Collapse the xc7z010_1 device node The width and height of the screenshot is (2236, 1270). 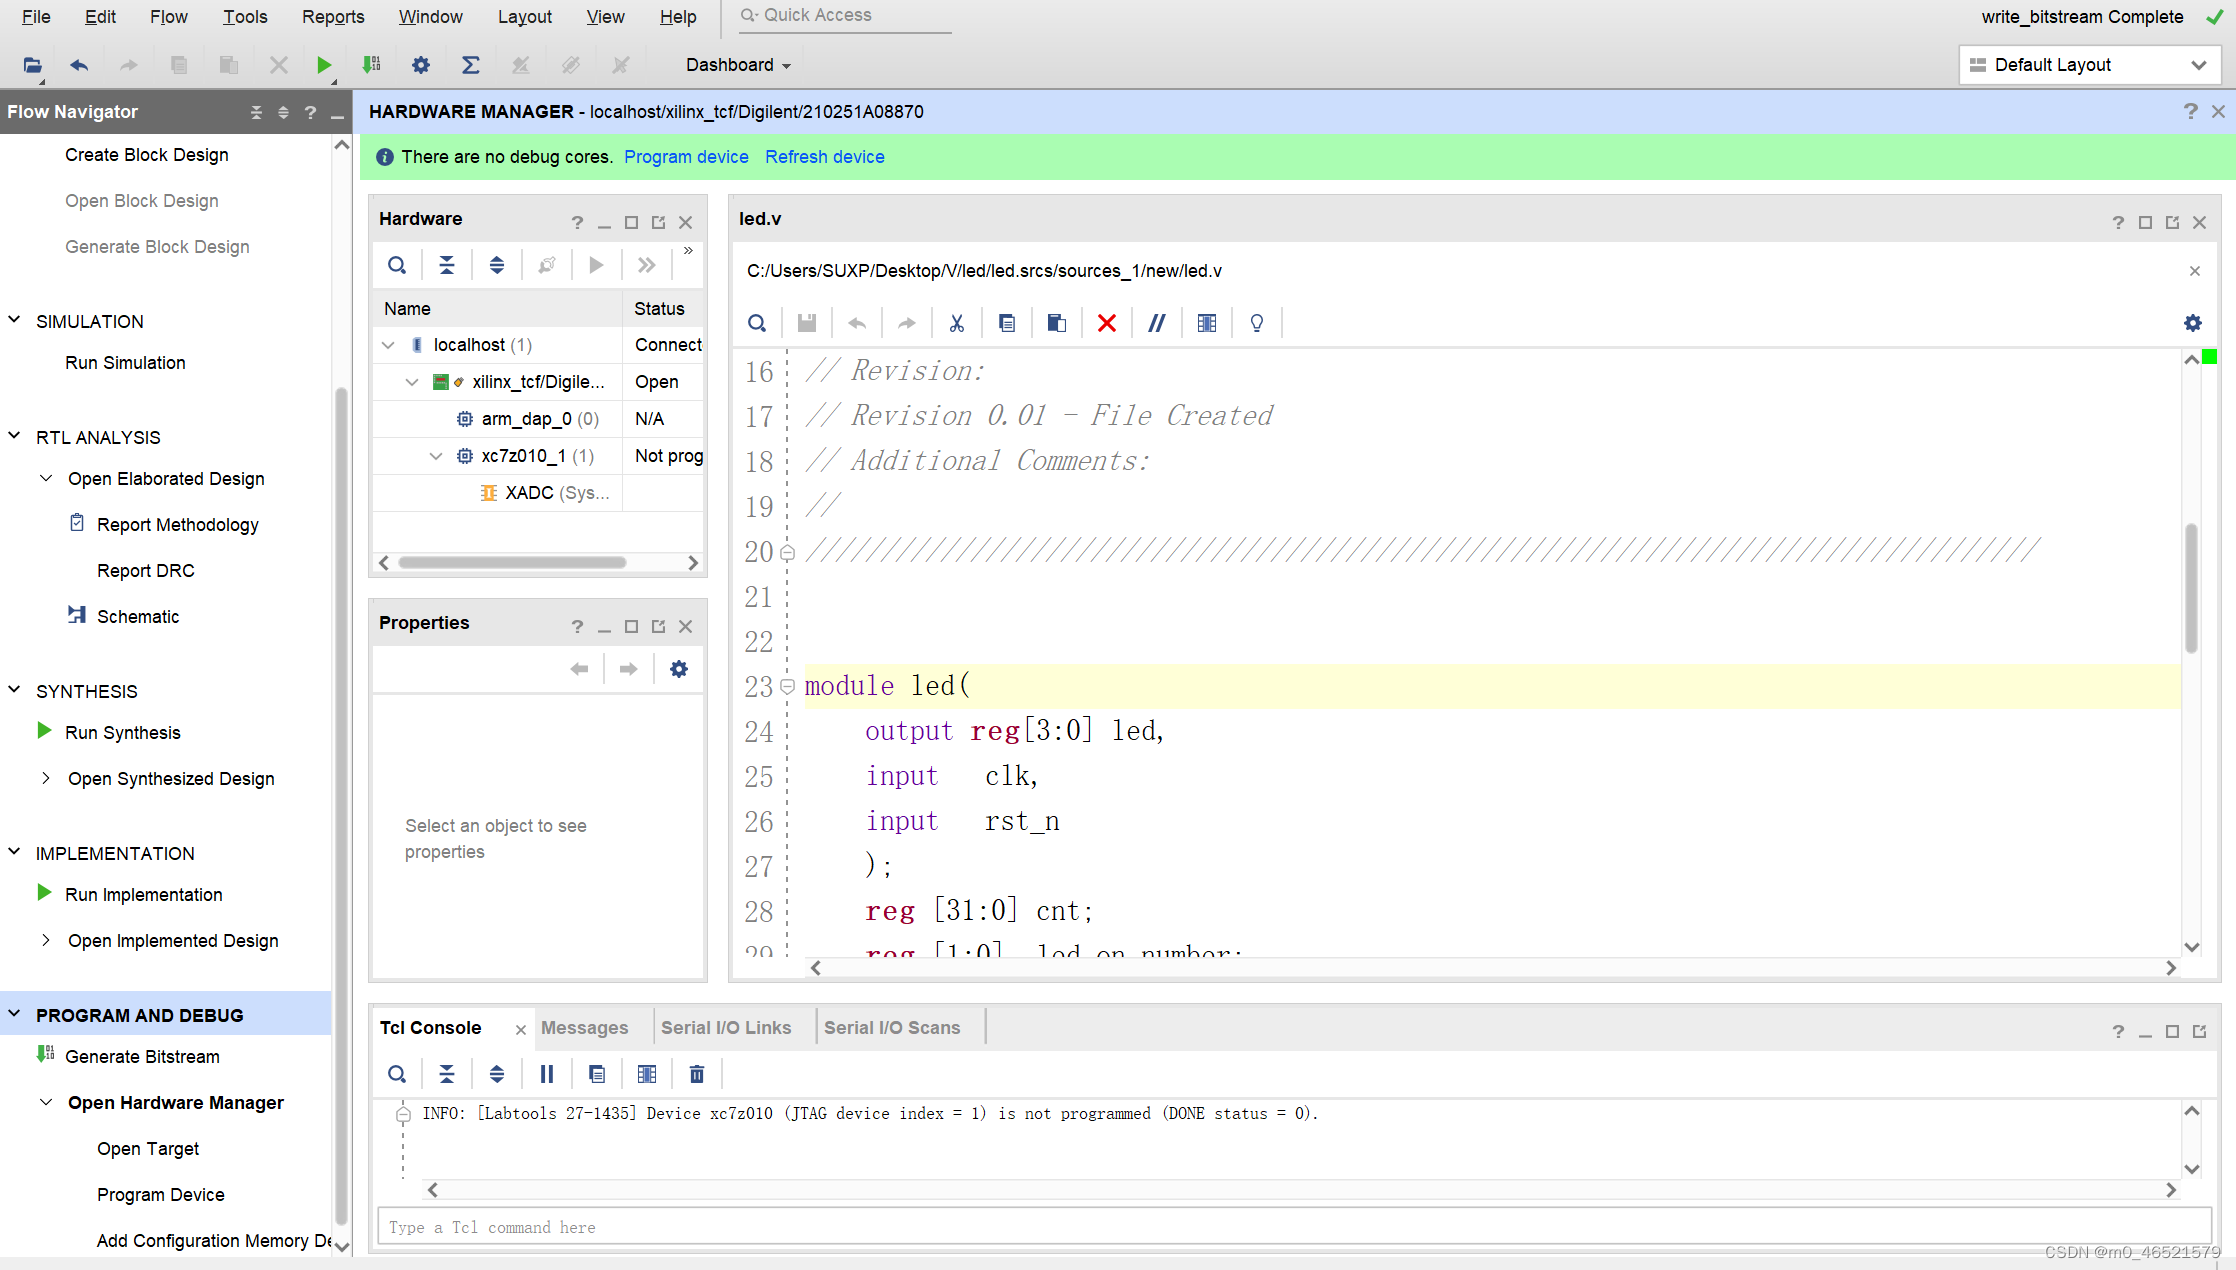[436, 456]
